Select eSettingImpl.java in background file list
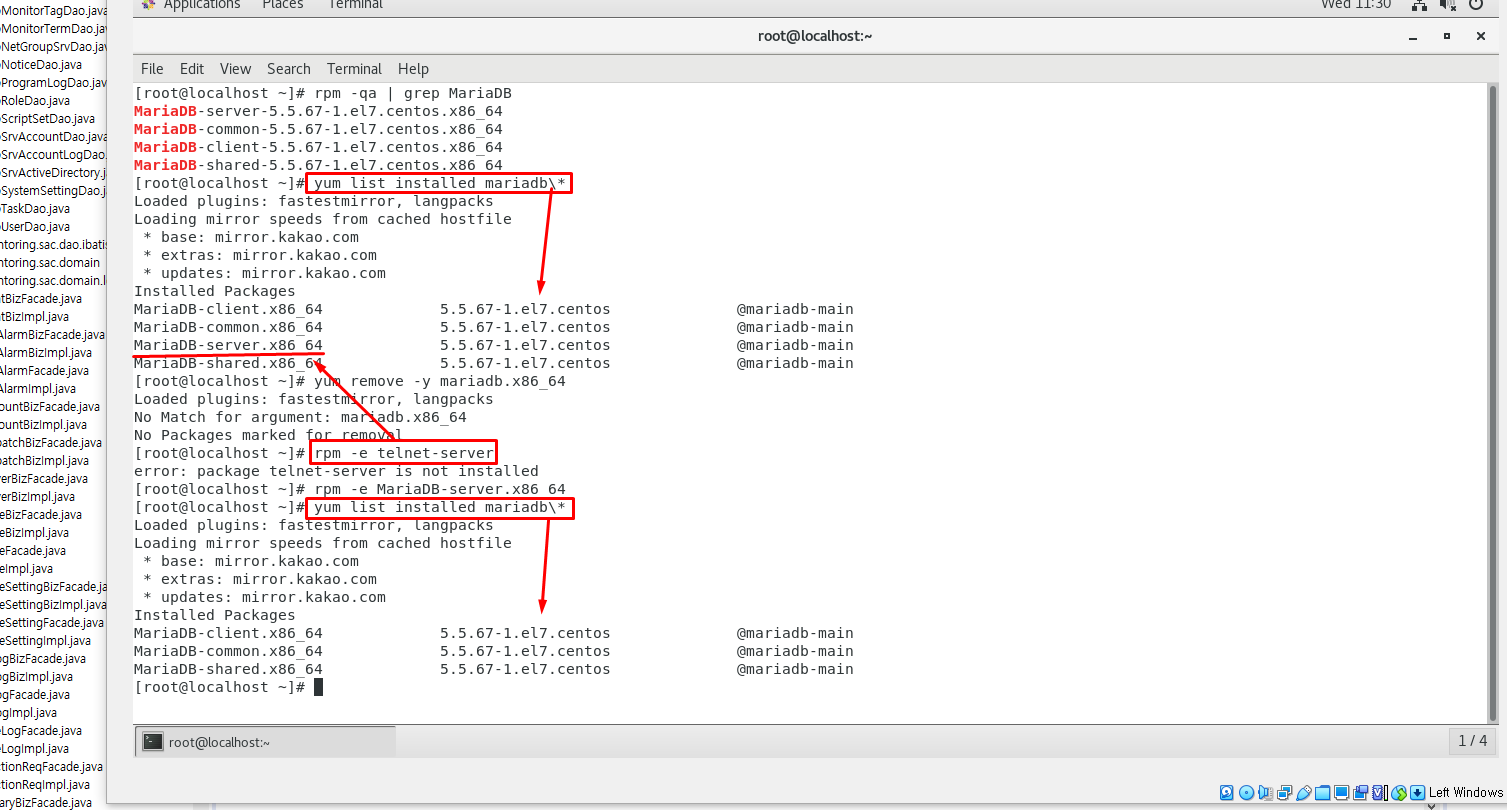The height and width of the screenshot is (810, 1507). click(46, 641)
